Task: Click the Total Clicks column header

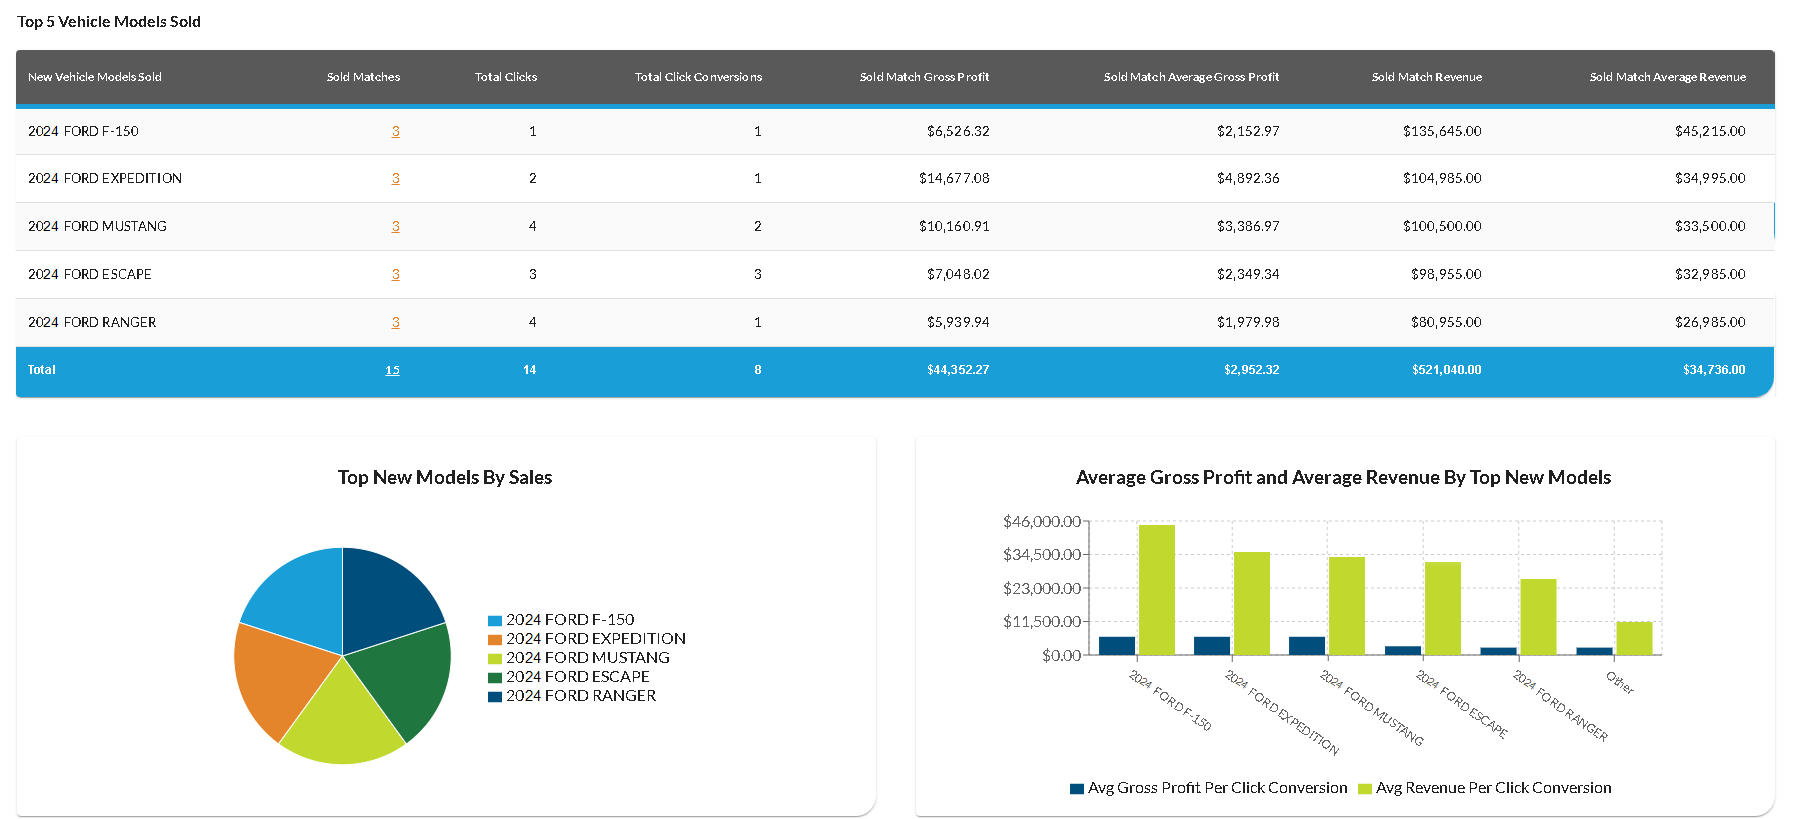Action: point(505,77)
